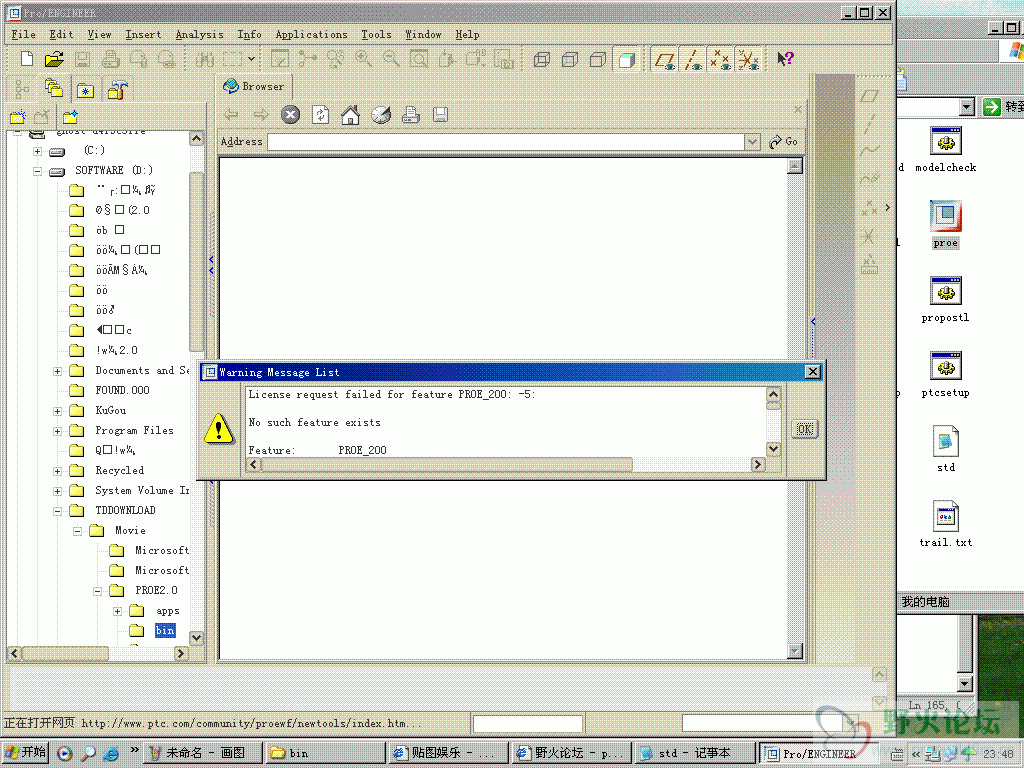Select the Shading display icon

point(626,59)
